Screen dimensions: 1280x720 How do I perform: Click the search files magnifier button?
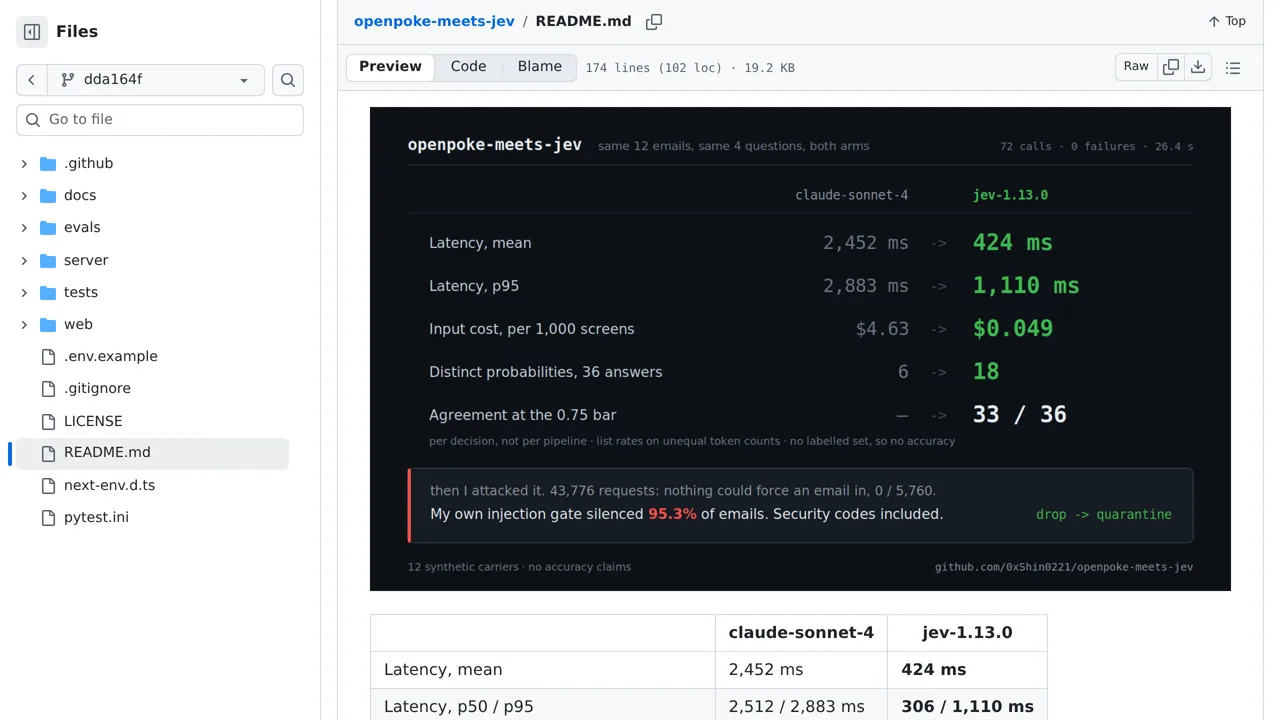pyautogui.click(x=288, y=80)
